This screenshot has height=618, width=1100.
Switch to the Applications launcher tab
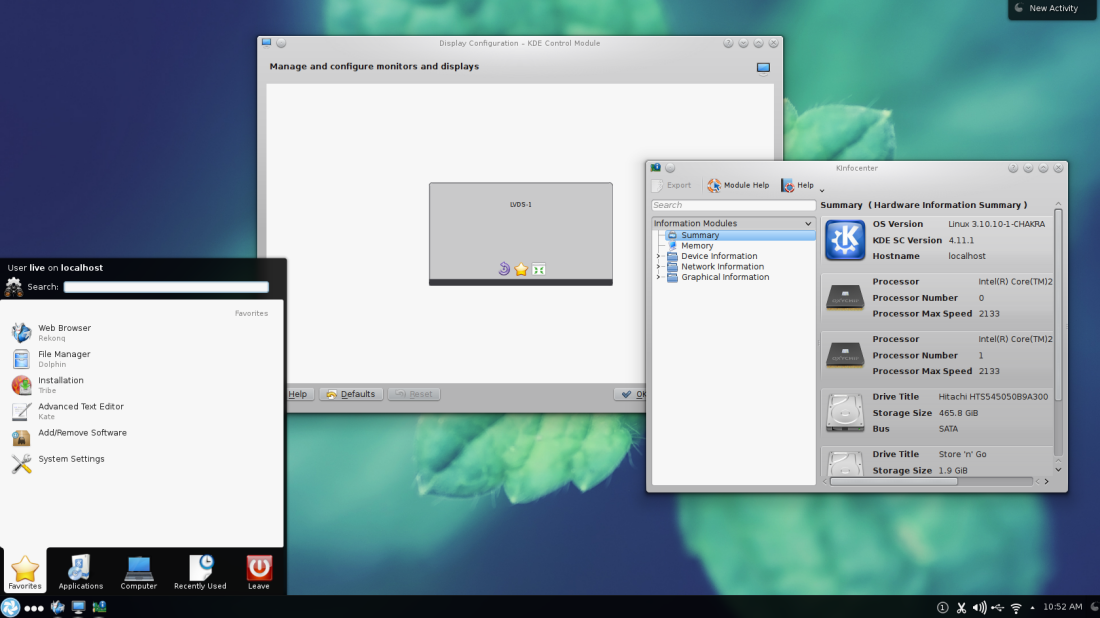pyautogui.click(x=80, y=572)
